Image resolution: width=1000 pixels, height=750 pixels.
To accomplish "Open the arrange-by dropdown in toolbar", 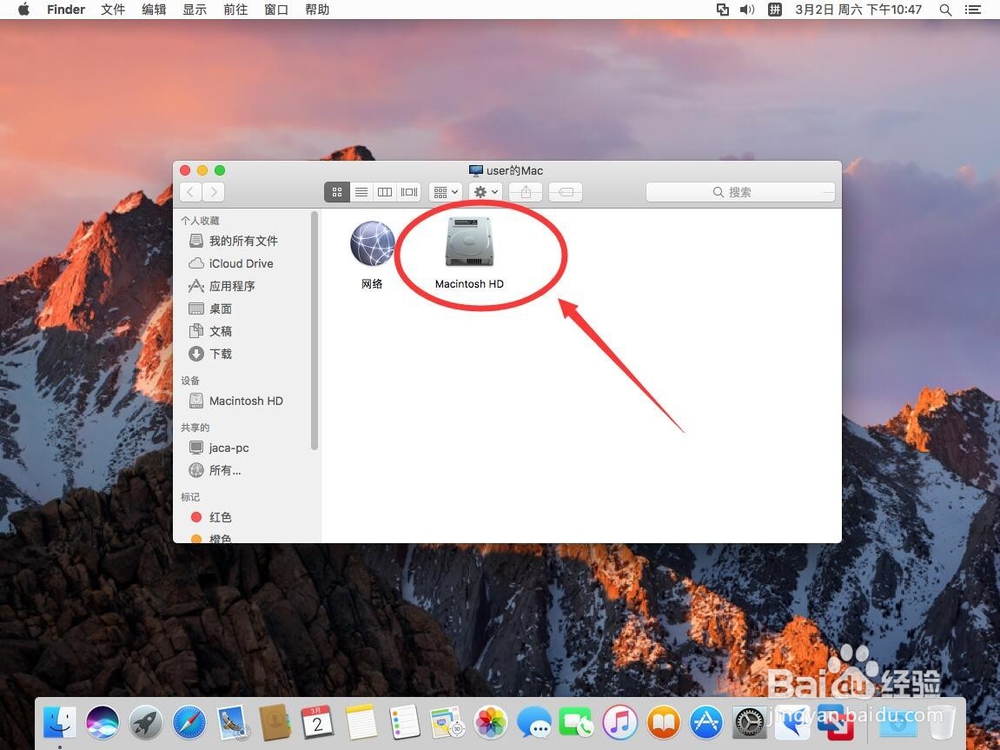I will click(x=446, y=192).
